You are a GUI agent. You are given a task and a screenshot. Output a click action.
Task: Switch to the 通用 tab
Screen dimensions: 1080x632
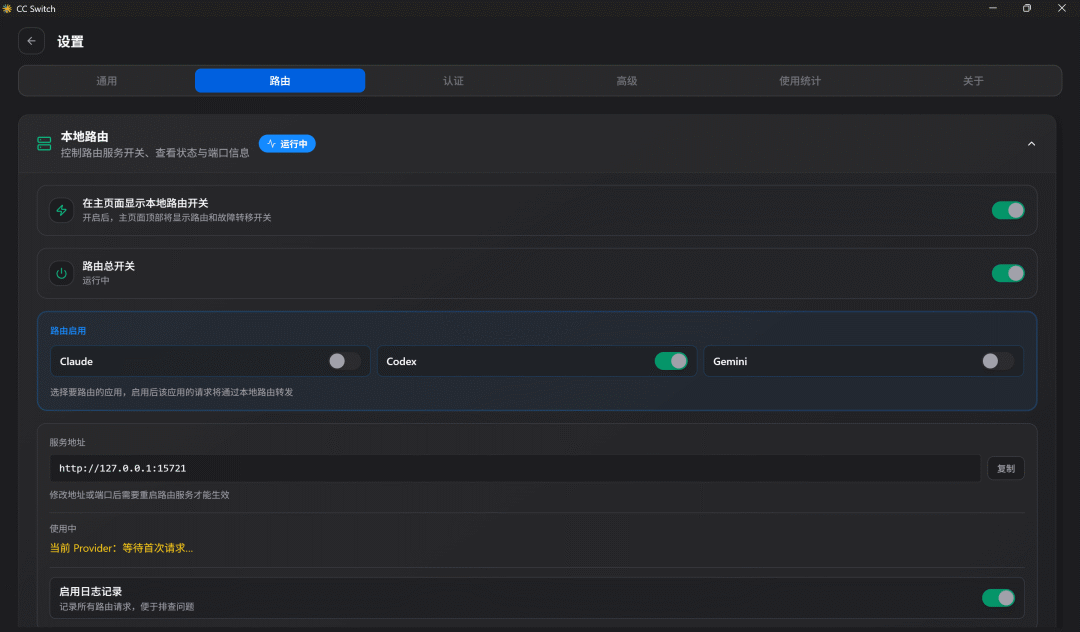(x=107, y=81)
